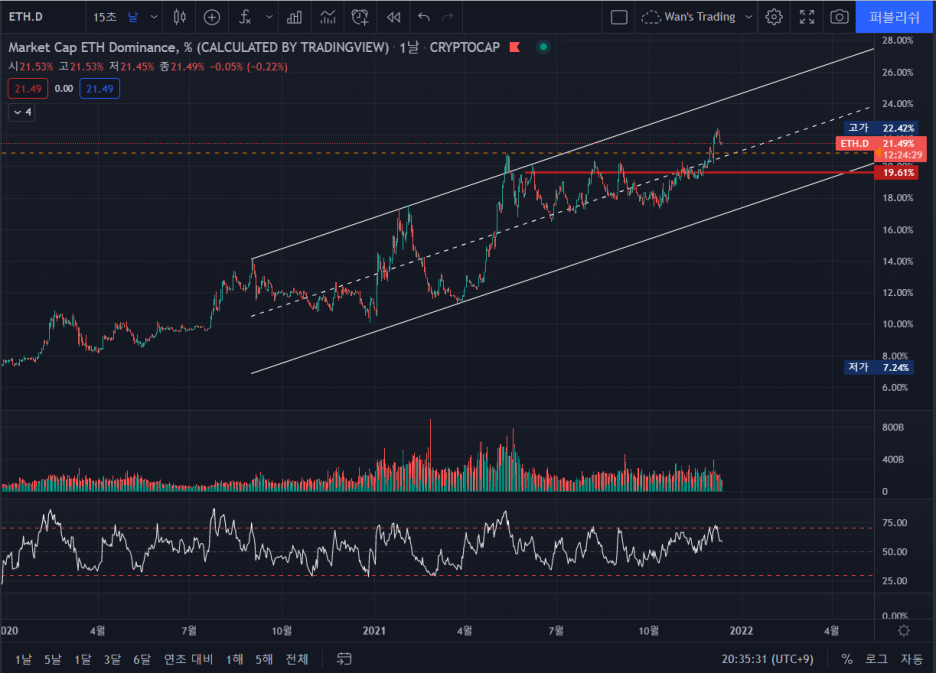Expand the time interval dropdown
The width and height of the screenshot is (936, 673).
[154, 17]
